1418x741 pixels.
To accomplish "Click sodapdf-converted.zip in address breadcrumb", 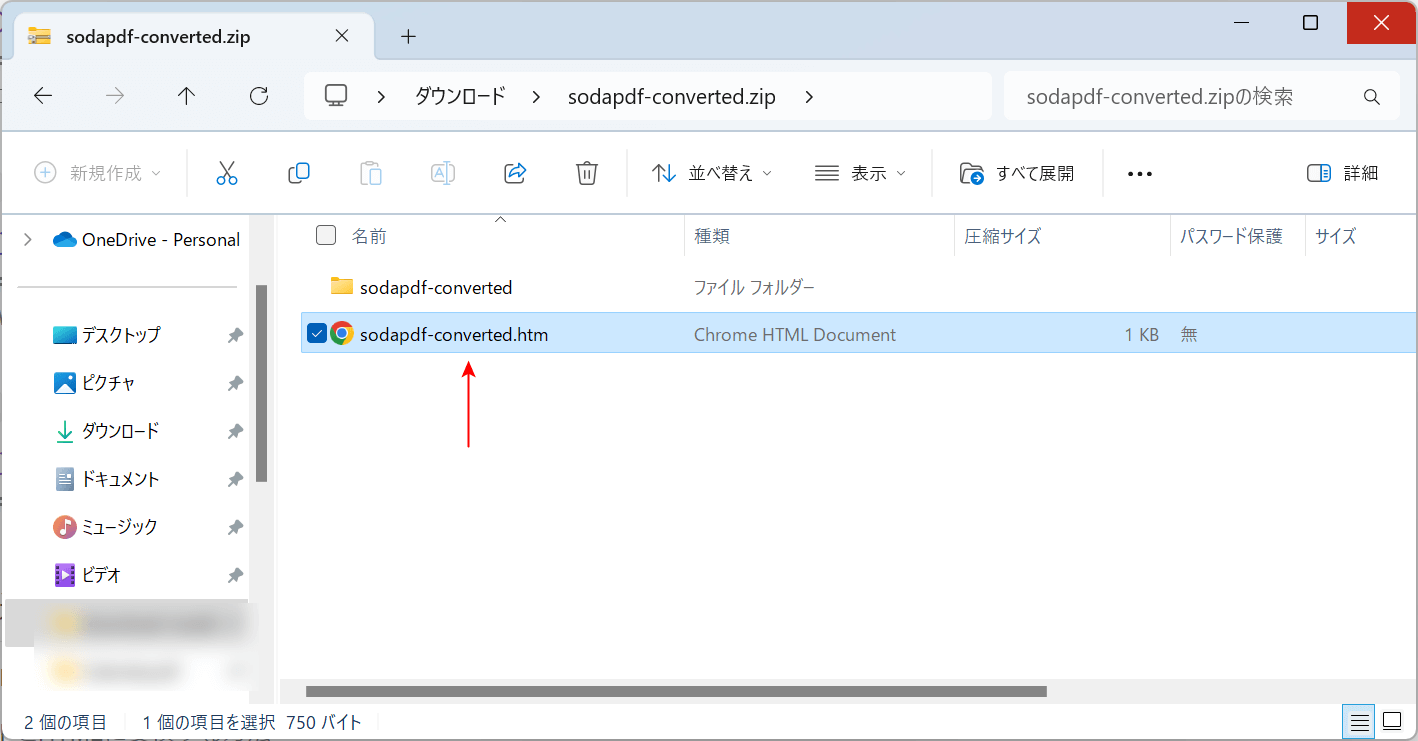I will [672, 97].
